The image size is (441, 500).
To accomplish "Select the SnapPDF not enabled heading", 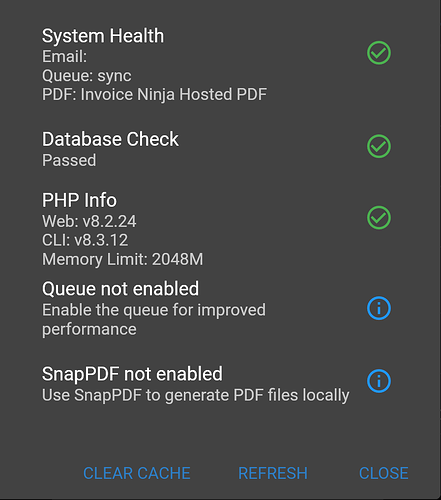I will [x=132, y=374].
